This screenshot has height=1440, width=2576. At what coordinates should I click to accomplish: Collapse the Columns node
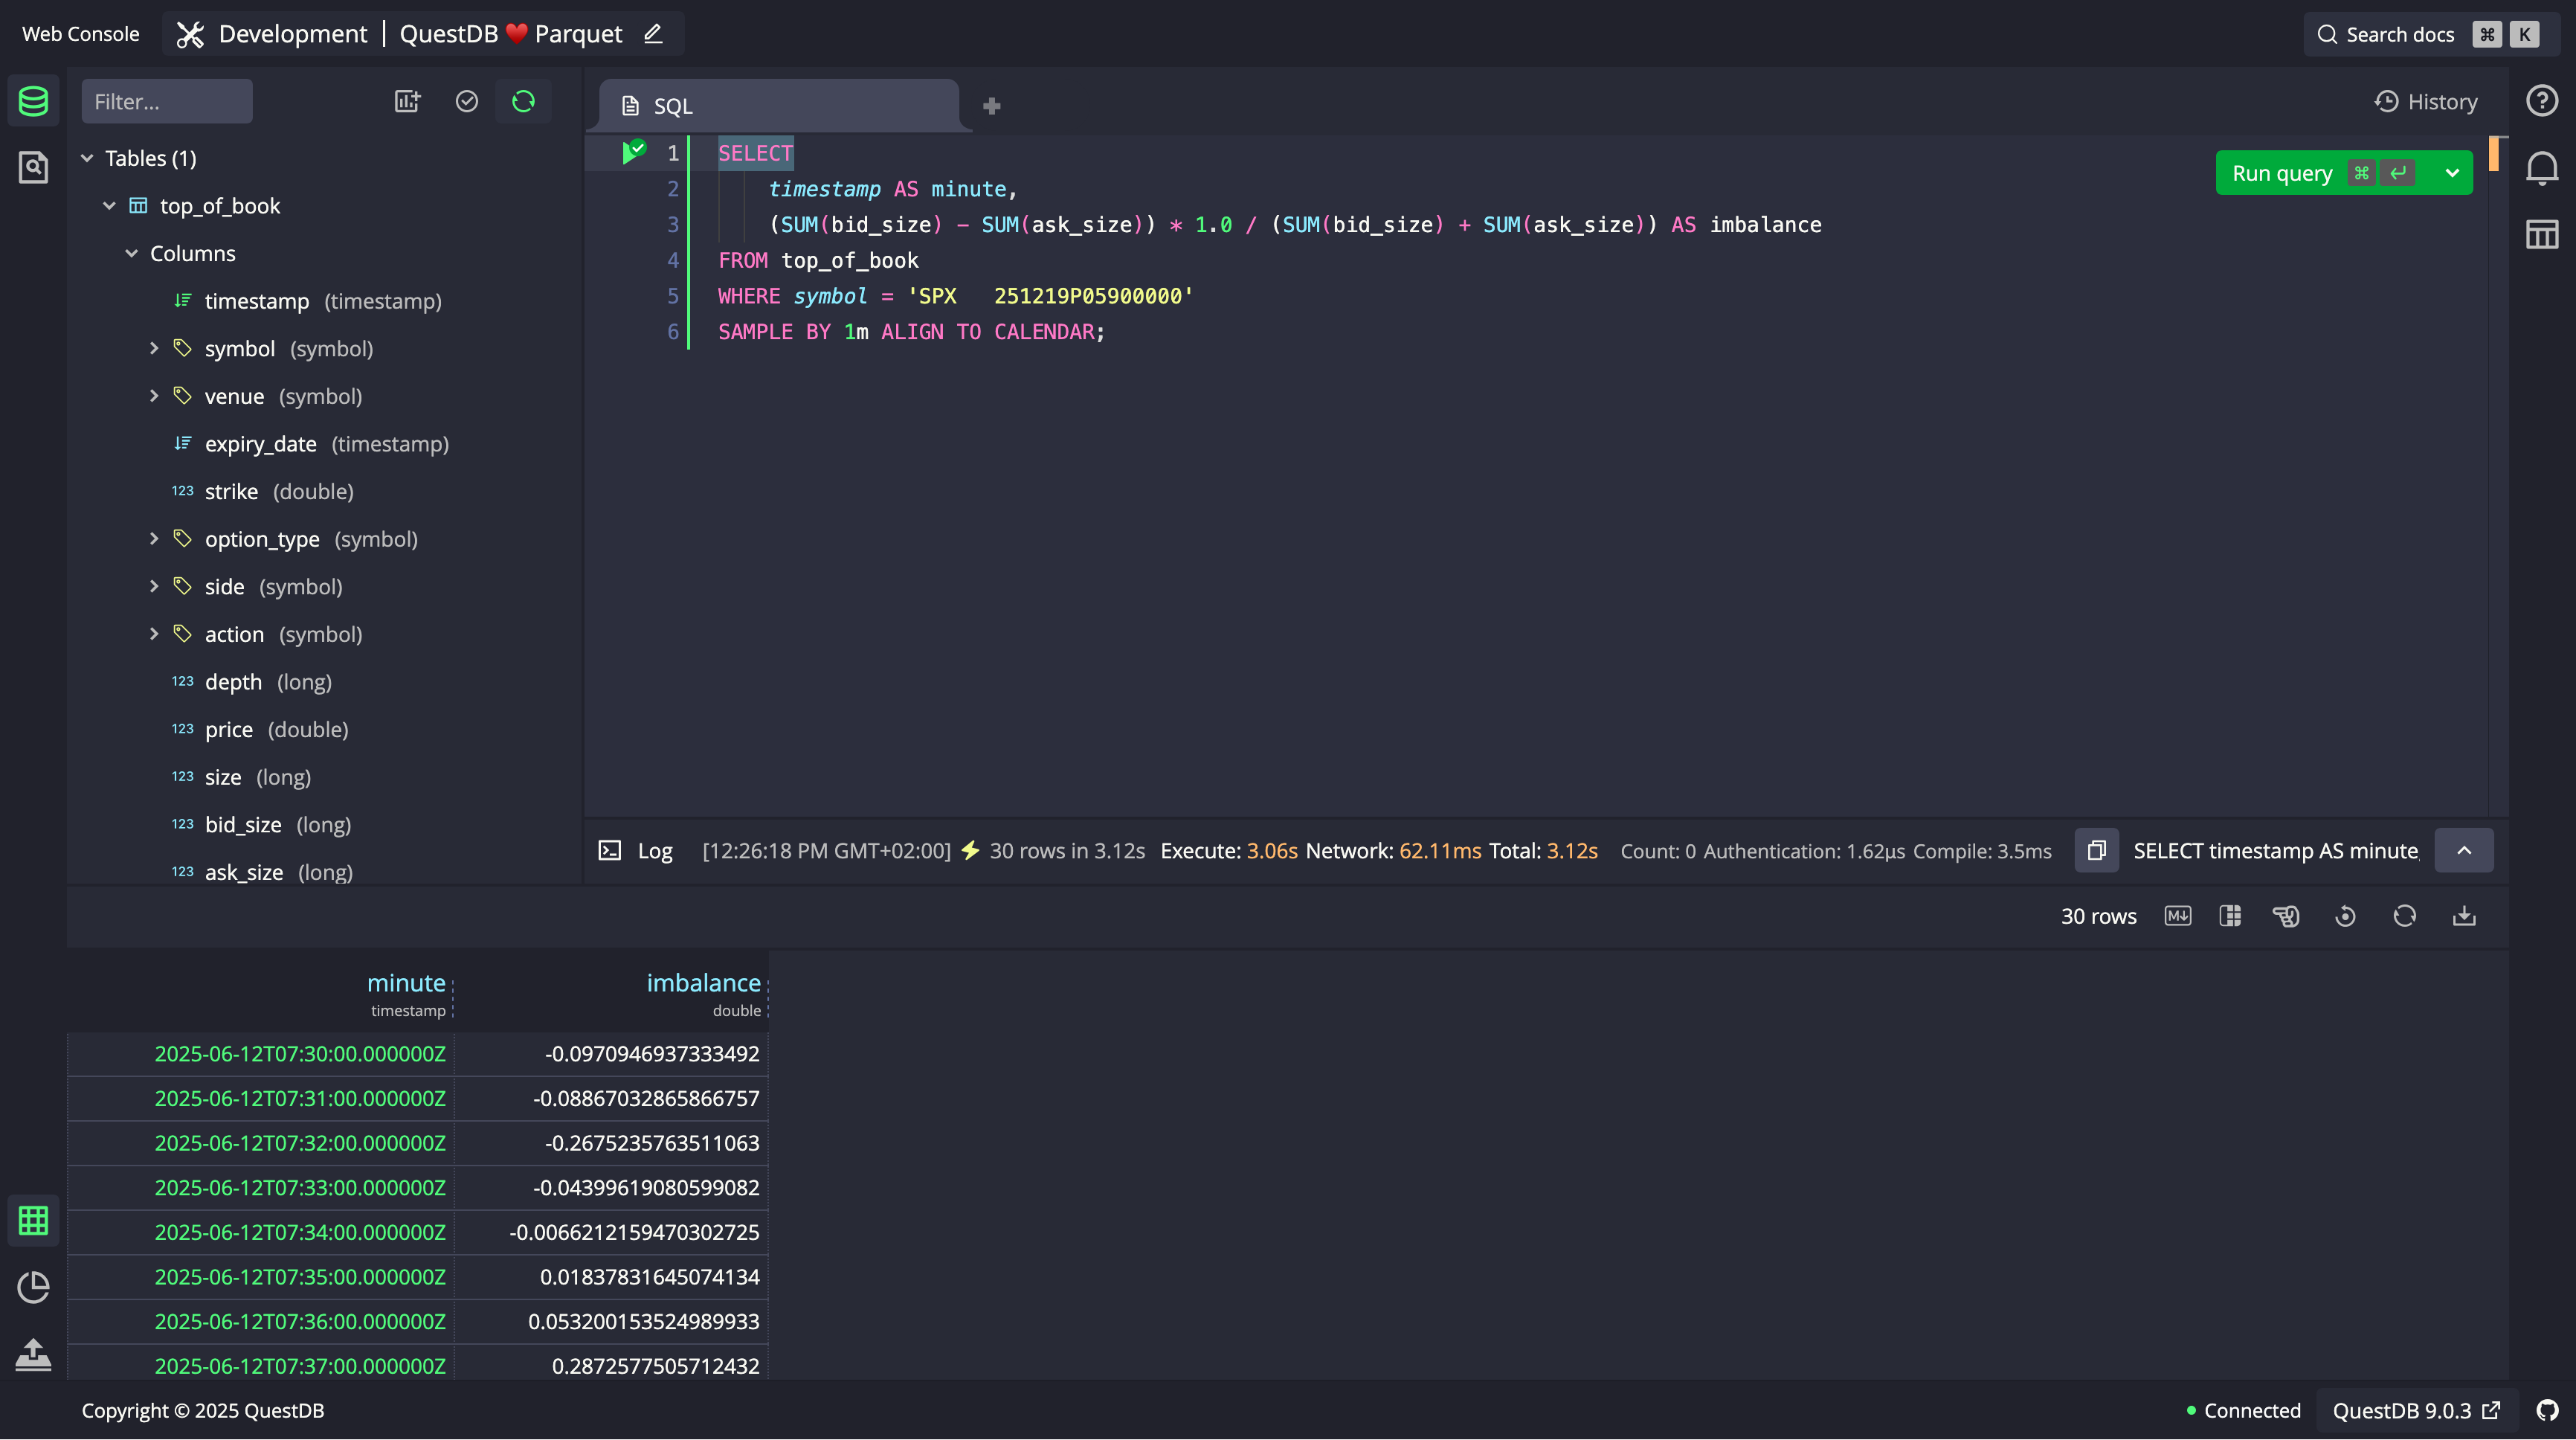point(131,253)
